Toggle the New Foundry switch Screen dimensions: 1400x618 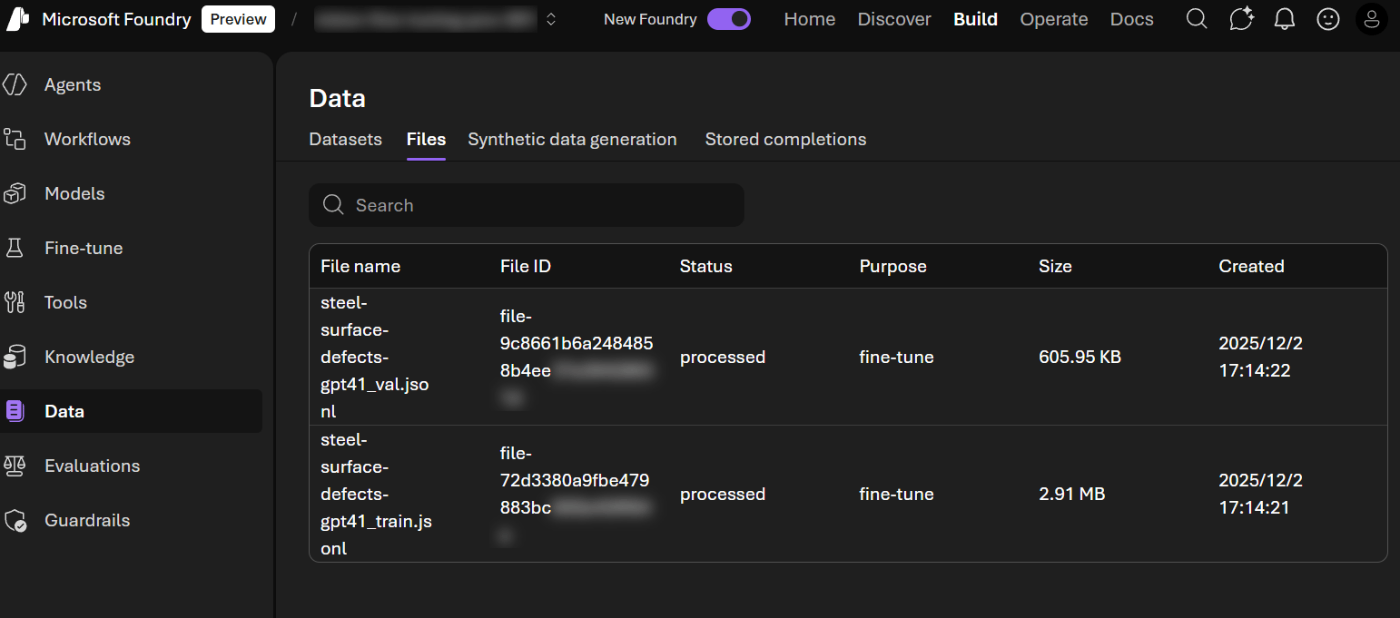[x=729, y=19]
